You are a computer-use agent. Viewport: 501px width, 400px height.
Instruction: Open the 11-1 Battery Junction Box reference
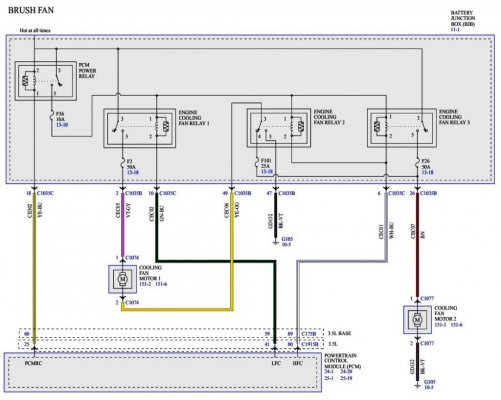455,30
